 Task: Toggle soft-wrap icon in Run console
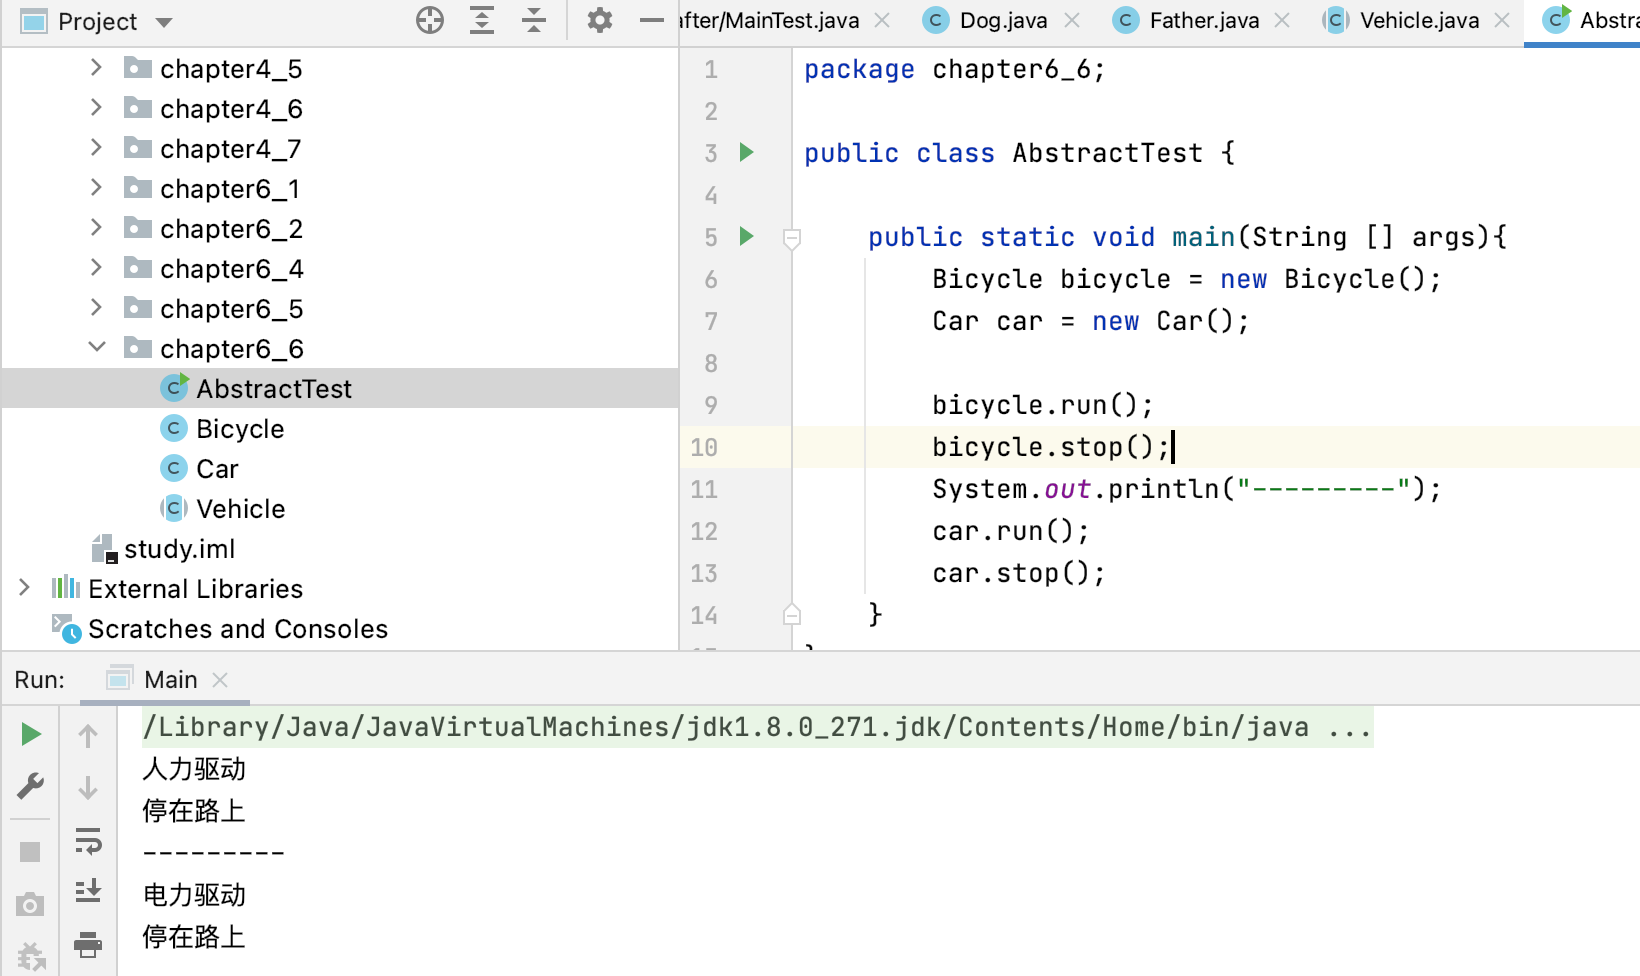point(88,840)
